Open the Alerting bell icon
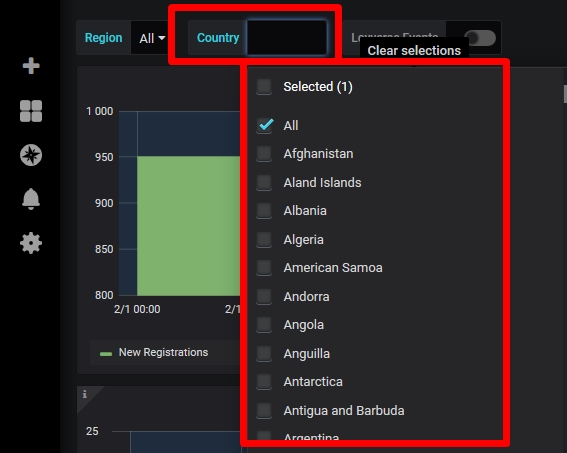 pos(31,199)
